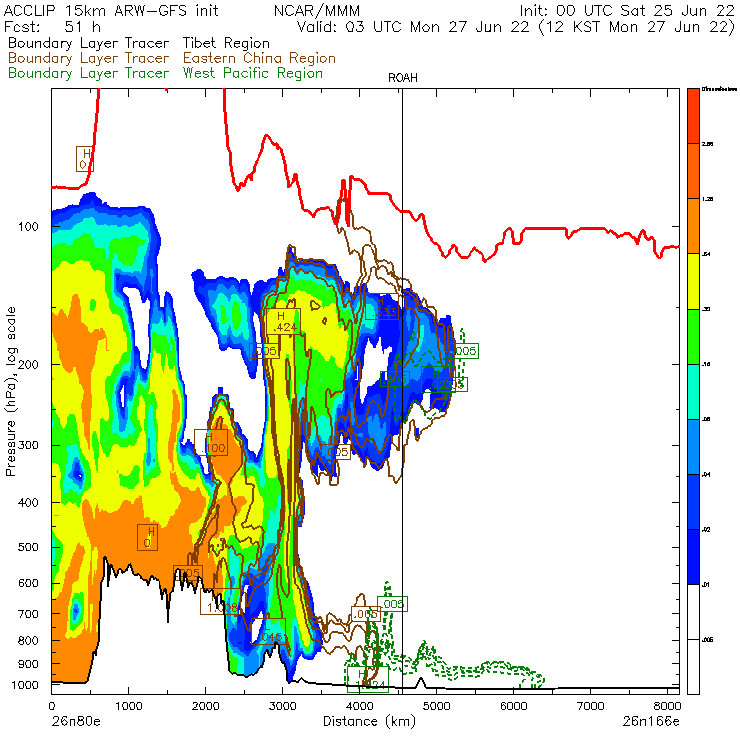Select the yellow colorbar segment above .32
The width and height of the screenshot is (740, 740).
[693, 281]
